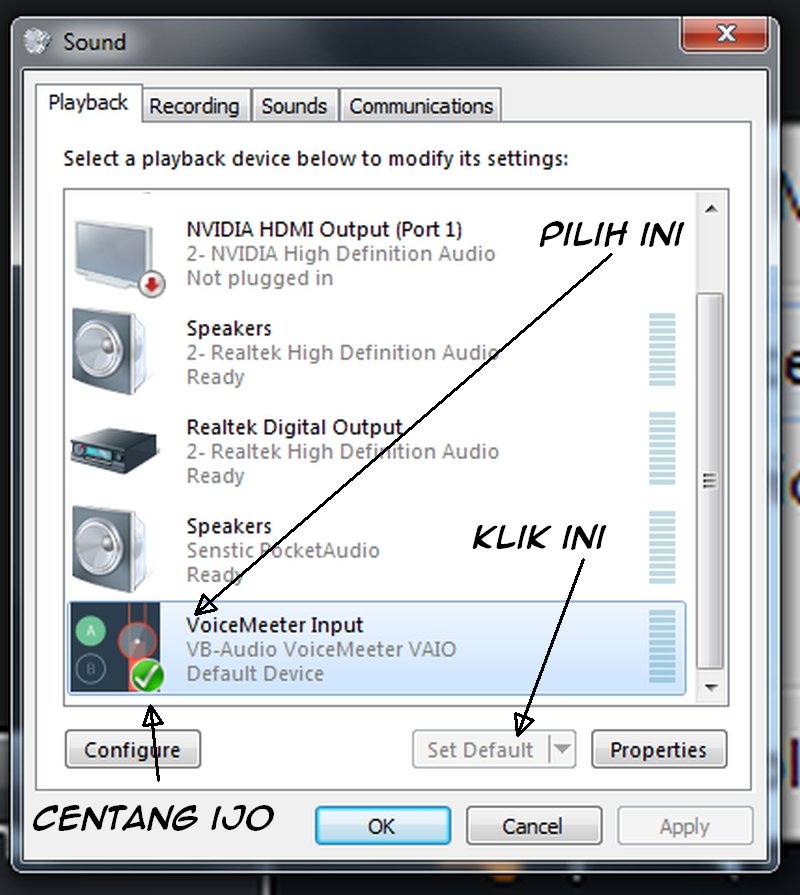Expand the Set Default dropdown arrow
This screenshot has width=800, height=895.
pyautogui.click(x=562, y=749)
